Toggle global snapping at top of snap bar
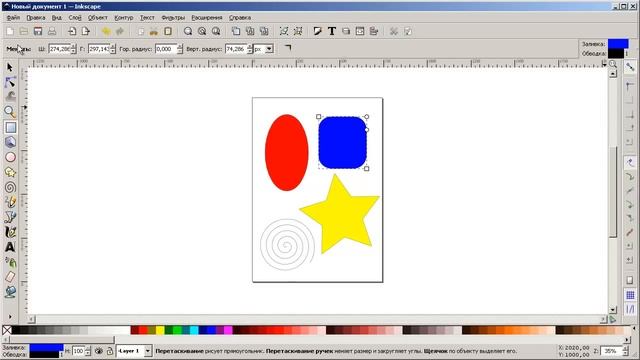This screenshot has height=360, width=640. tap(630, 67)
